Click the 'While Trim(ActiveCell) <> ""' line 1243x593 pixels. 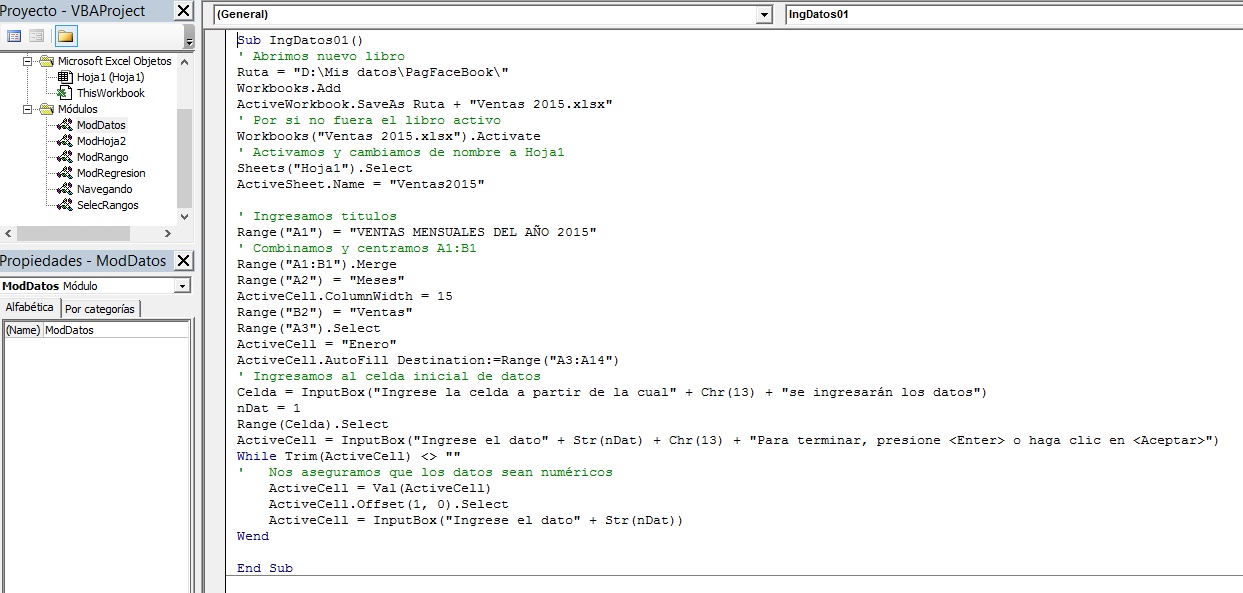[x=348, y=457]
